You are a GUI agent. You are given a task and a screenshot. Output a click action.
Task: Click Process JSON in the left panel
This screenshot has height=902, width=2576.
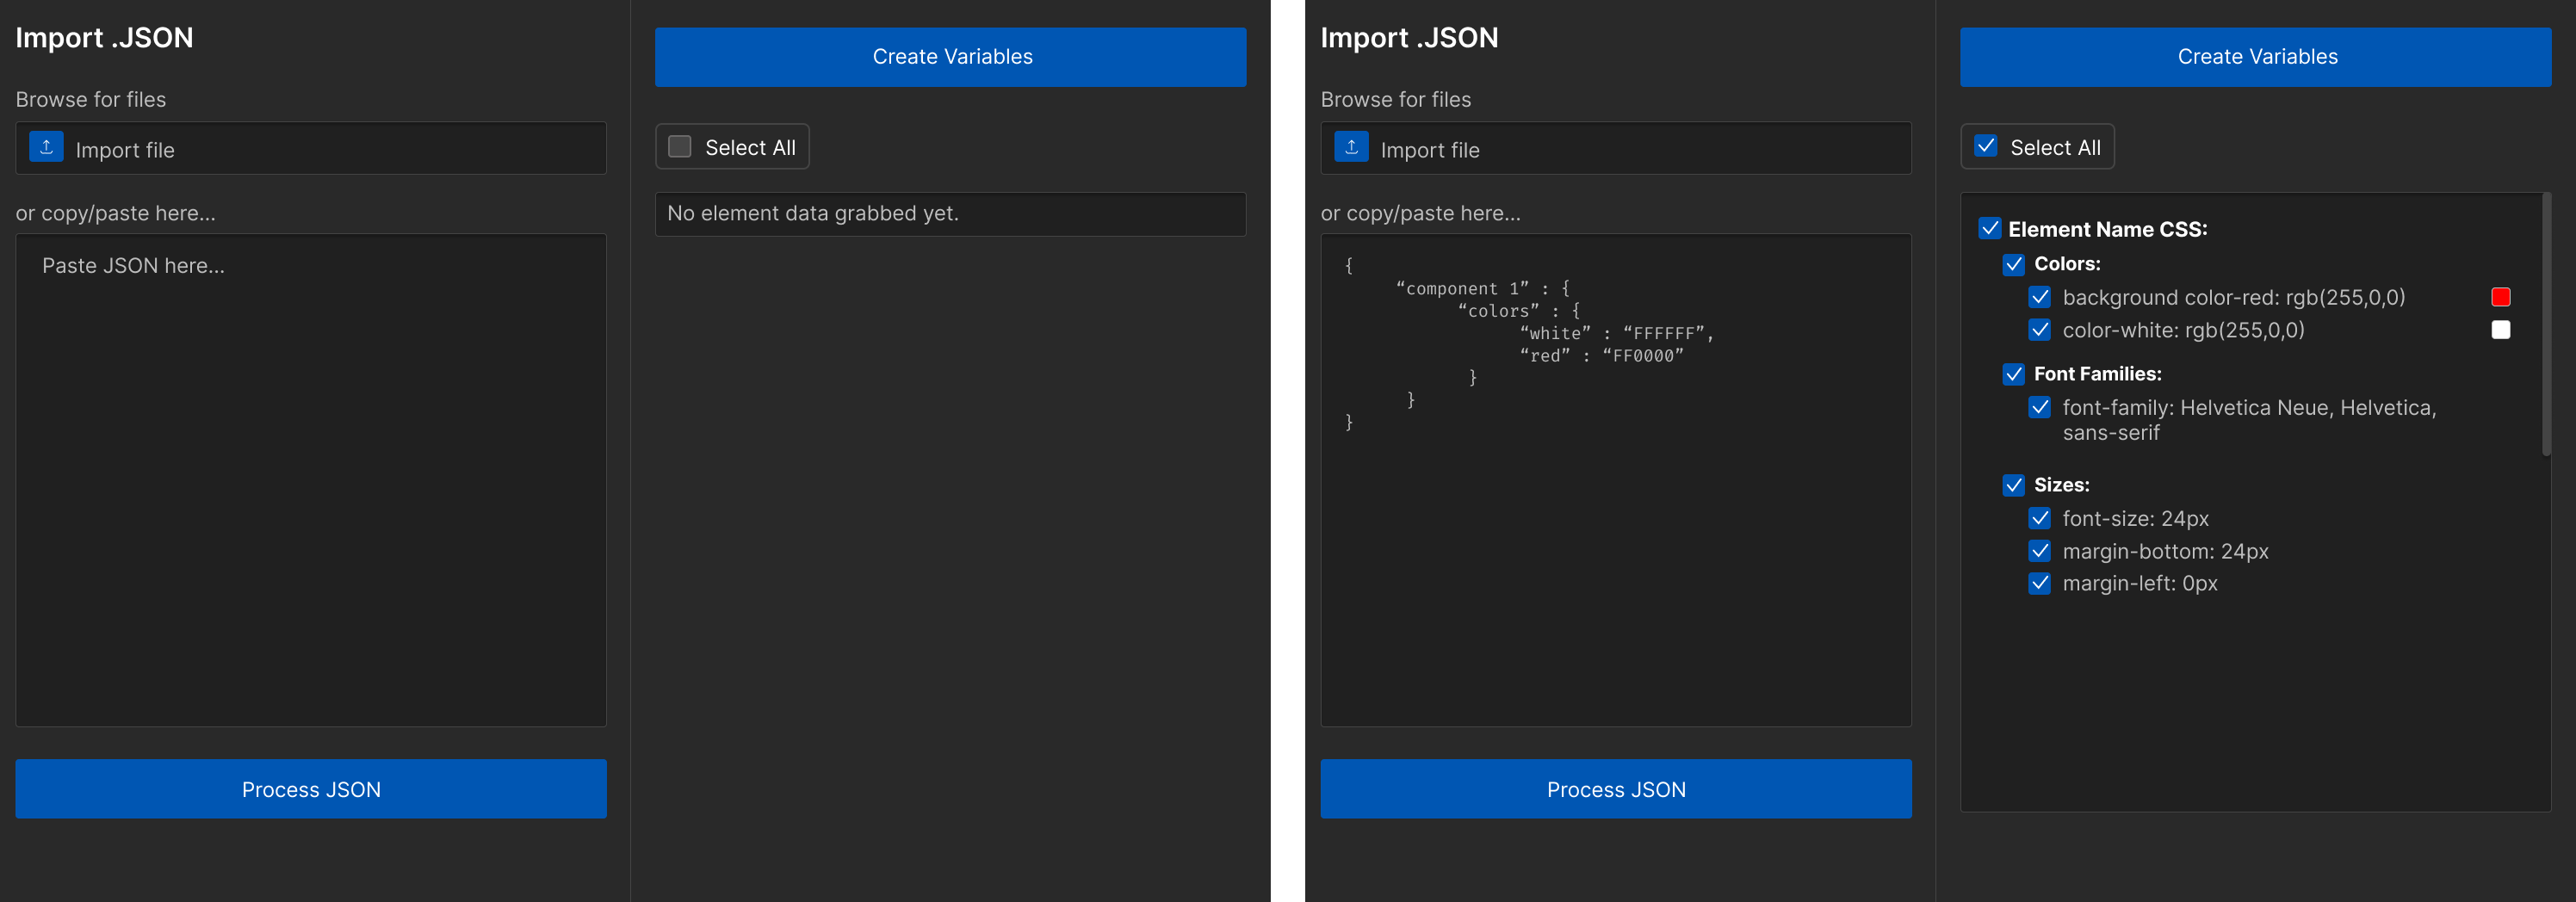pyautogui.click(x=311, y=789)
